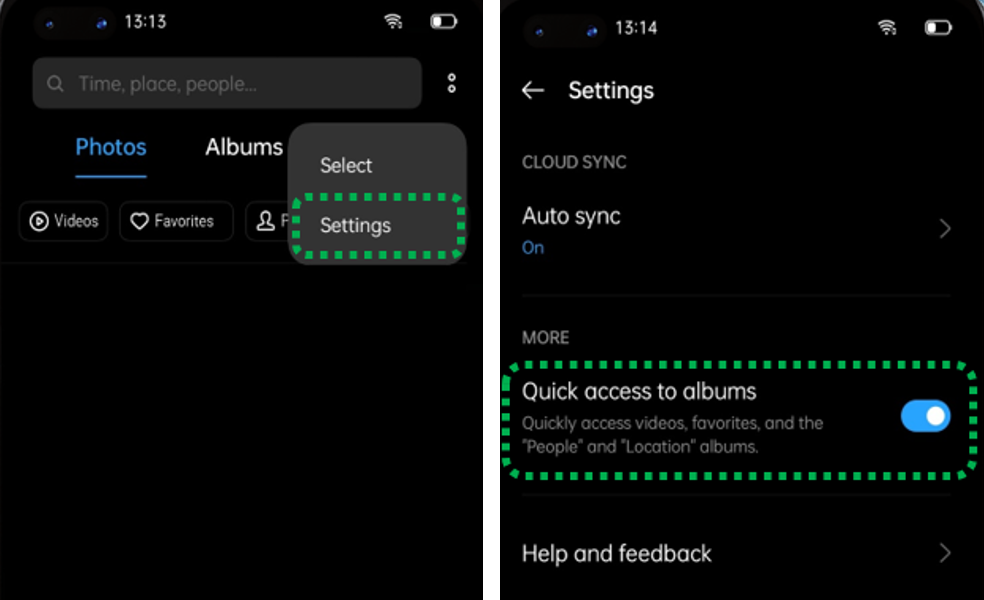The image size is (984, 600).
Task: Tap Wi-Fi icon in right phone status bar
Action: click(887, 27)
